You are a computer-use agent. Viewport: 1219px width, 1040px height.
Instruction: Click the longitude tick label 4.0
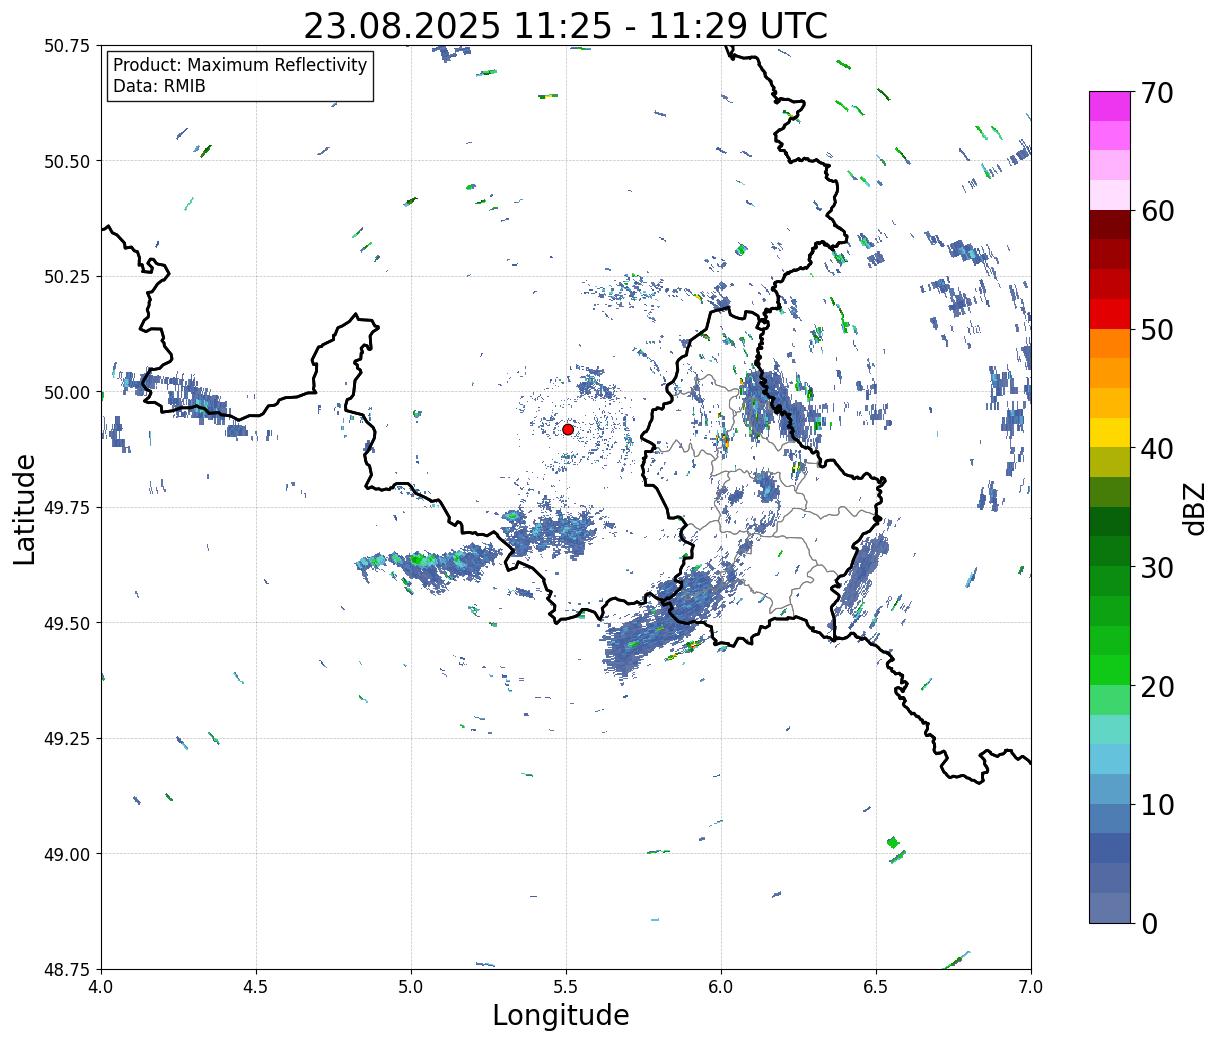101,986
